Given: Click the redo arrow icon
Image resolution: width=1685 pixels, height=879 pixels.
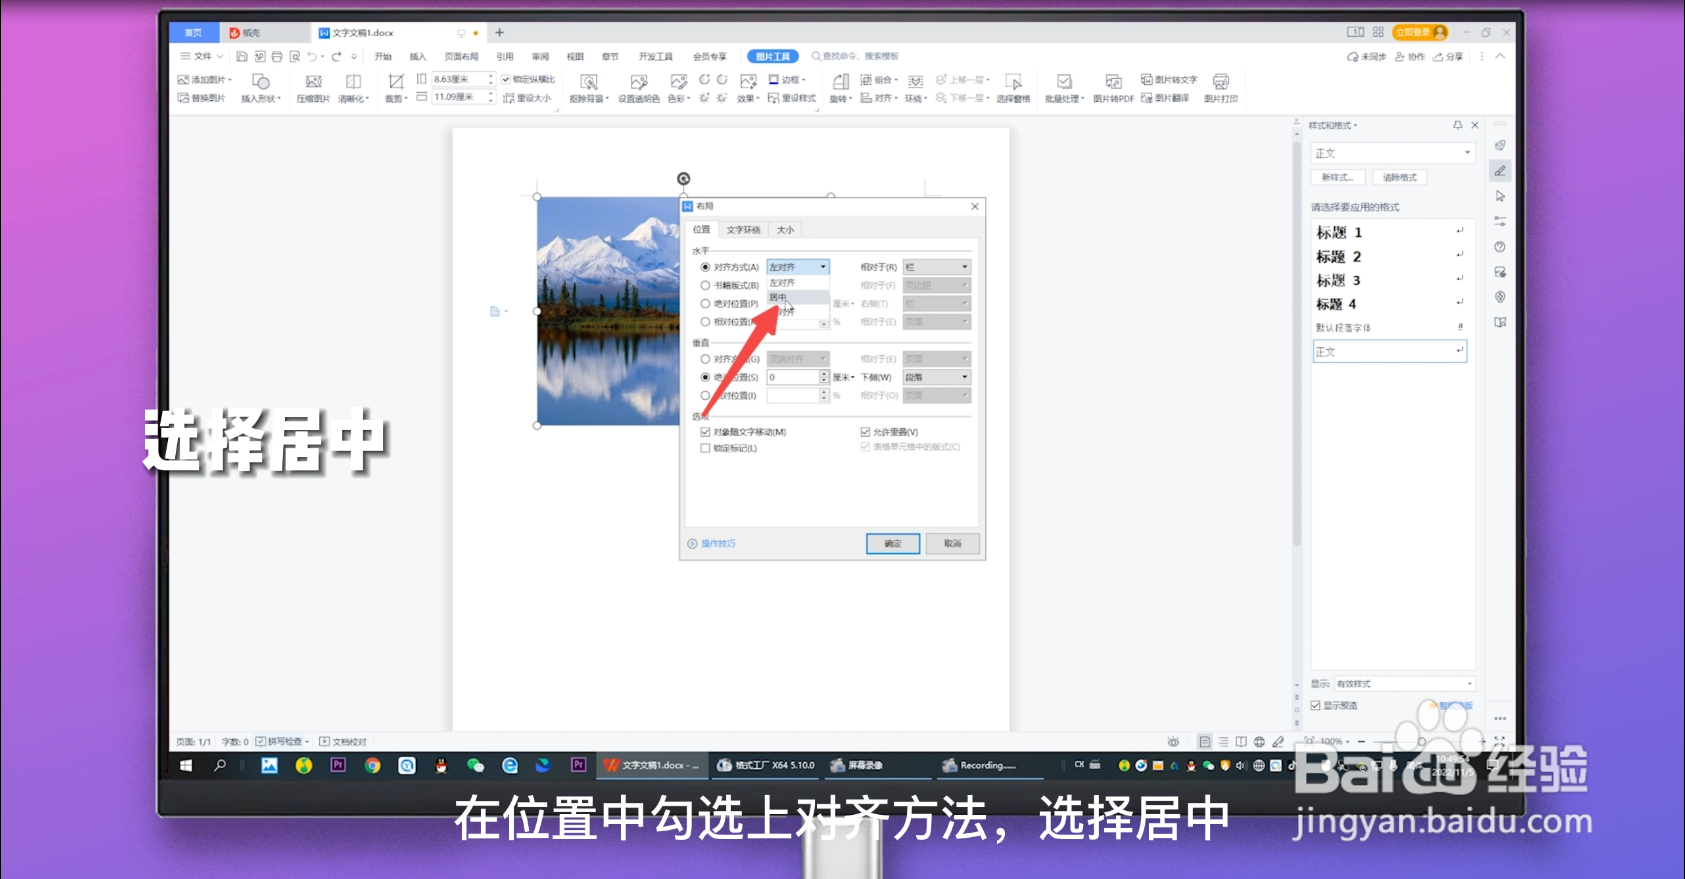Looking at the screenshot, I should [337, 57].
